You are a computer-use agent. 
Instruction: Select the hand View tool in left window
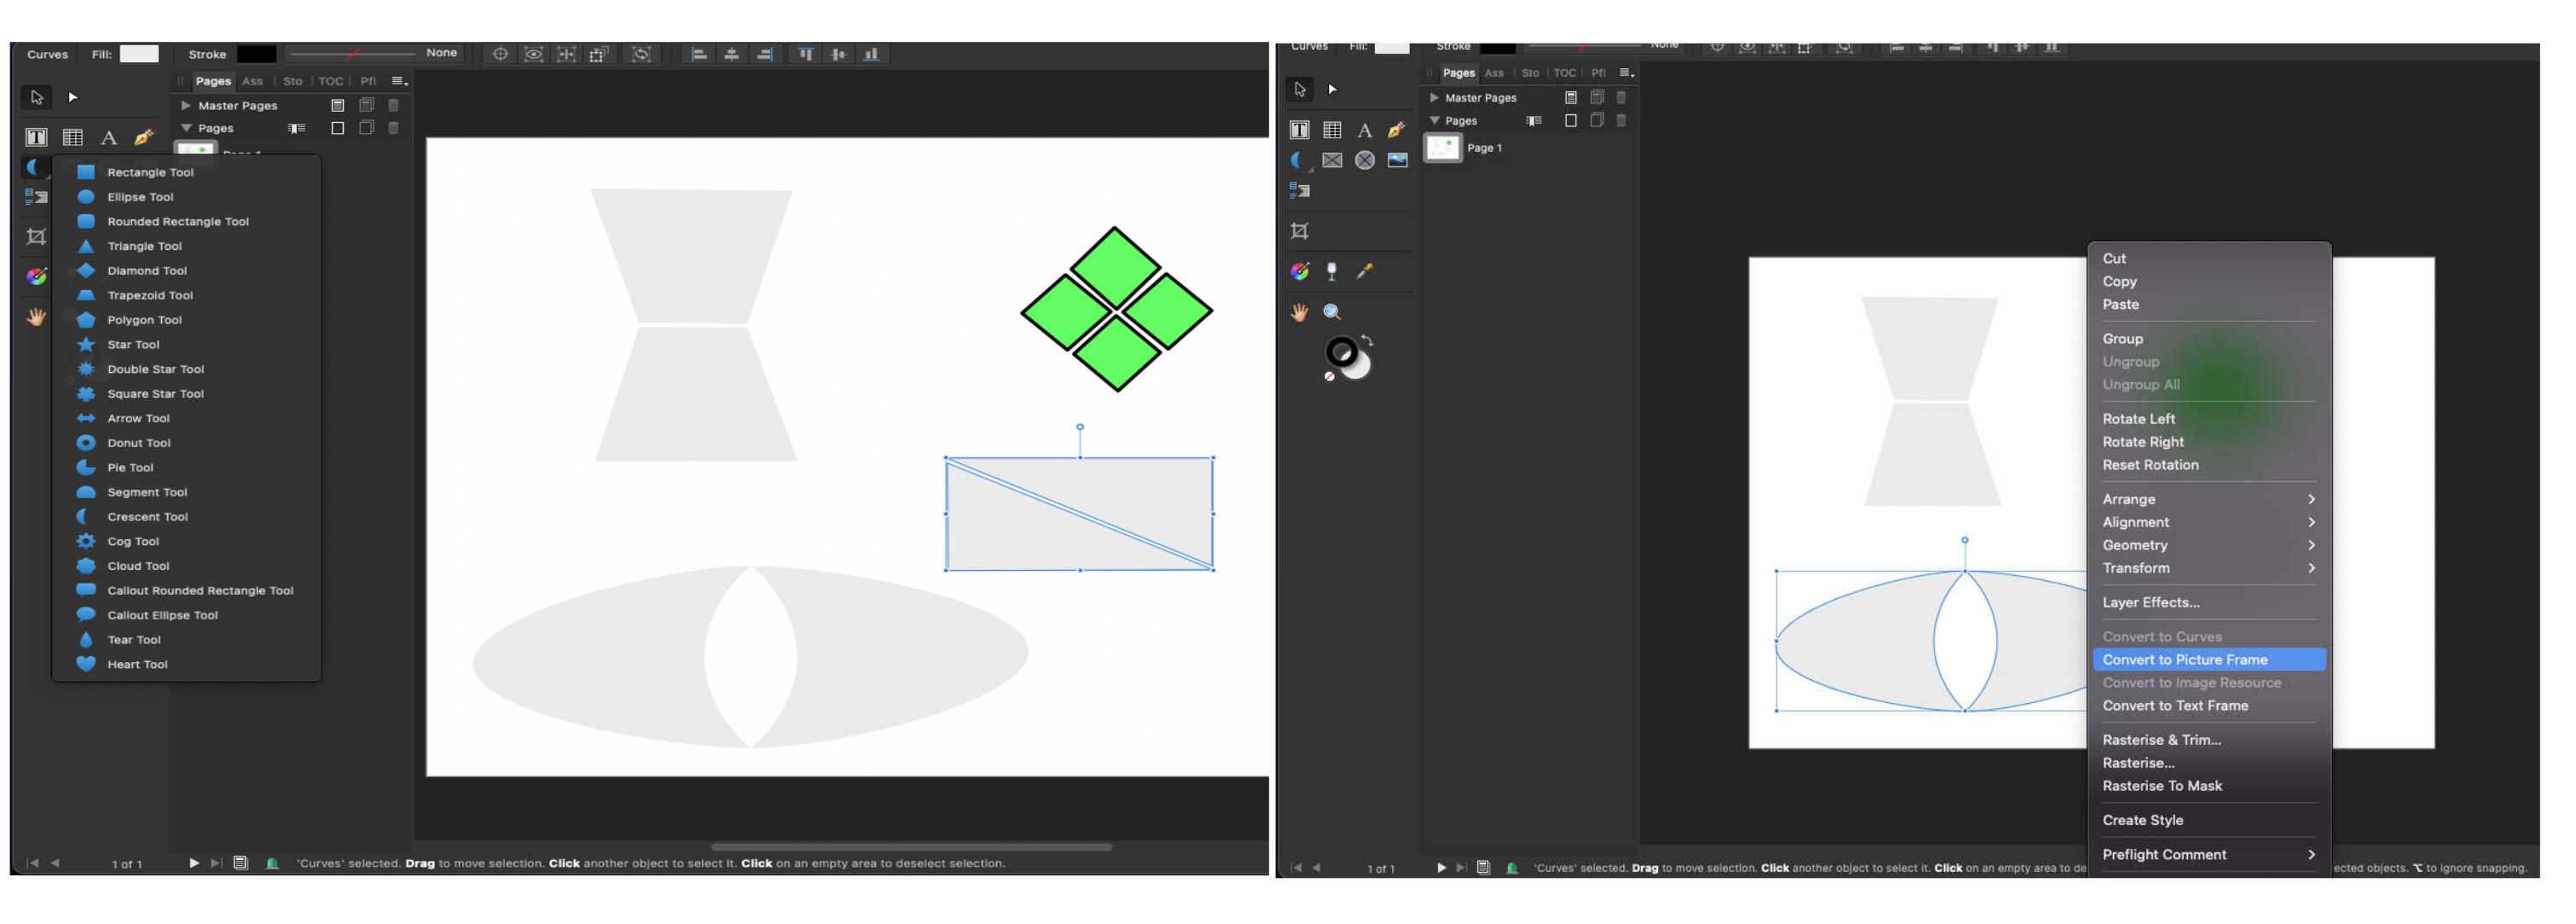36,316
